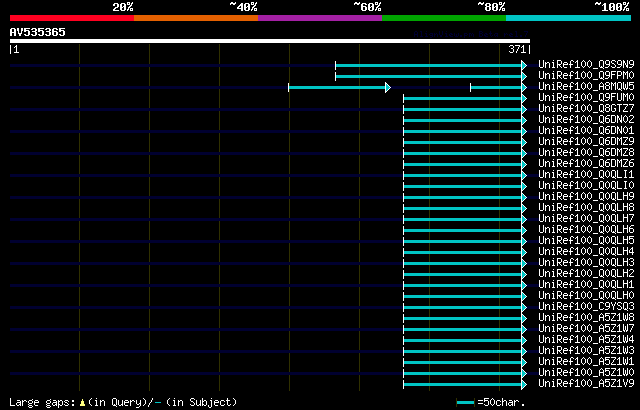The image size is (640, 410).
Task: Click on UniRef100_Q0QLI1
Action: coord(586,174)
